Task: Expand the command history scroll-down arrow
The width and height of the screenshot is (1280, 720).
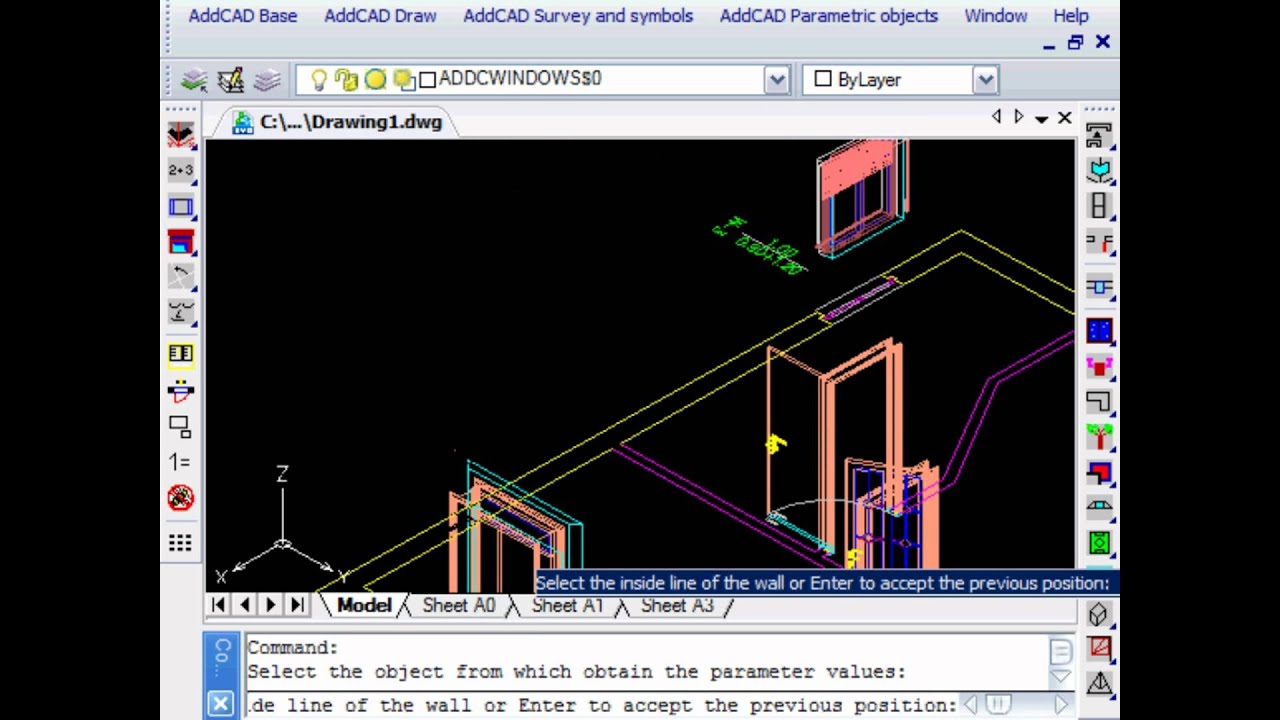Action: [x=1060, y=677]
